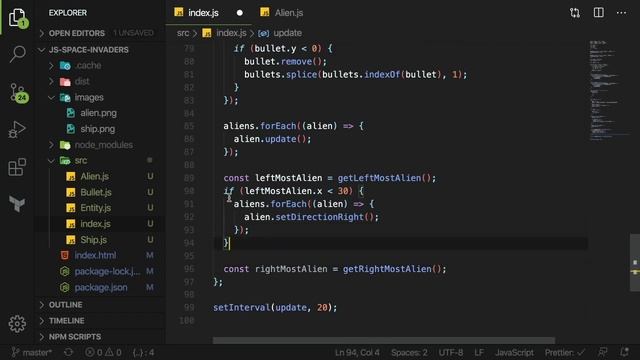Open the Run and Debug view

tap(17, 129)
